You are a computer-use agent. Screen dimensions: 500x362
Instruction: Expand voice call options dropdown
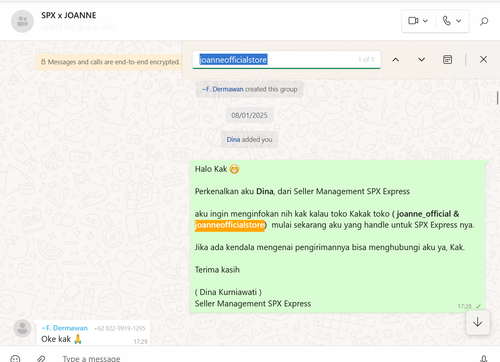(459, 21)
